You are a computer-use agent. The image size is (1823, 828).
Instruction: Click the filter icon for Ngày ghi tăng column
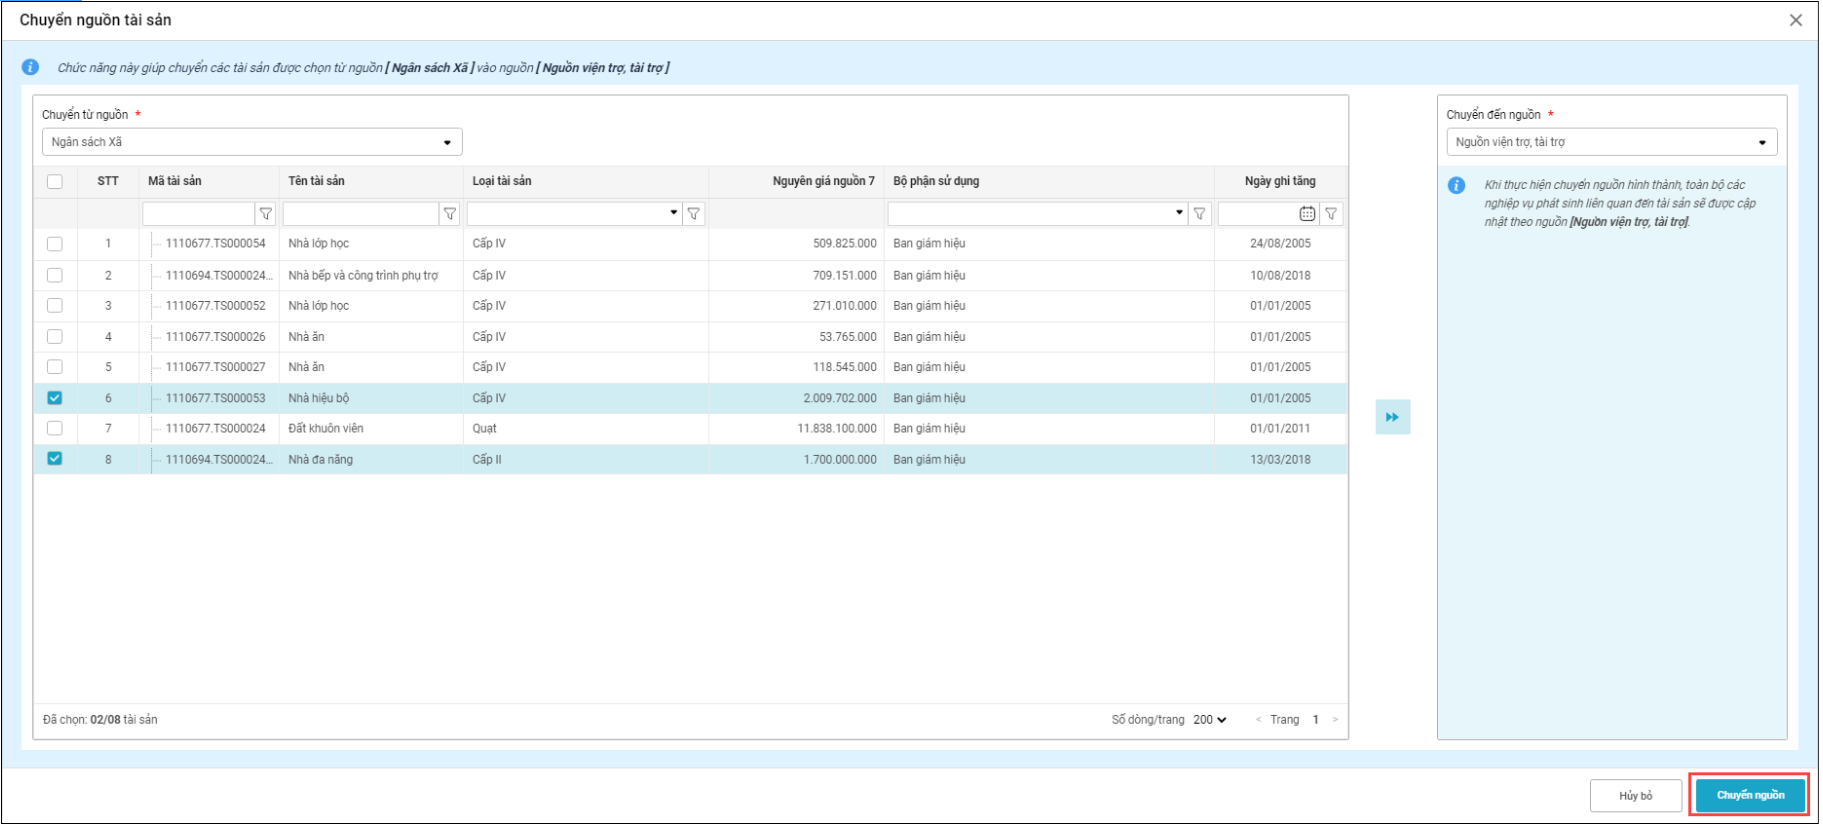[1330, 214]
